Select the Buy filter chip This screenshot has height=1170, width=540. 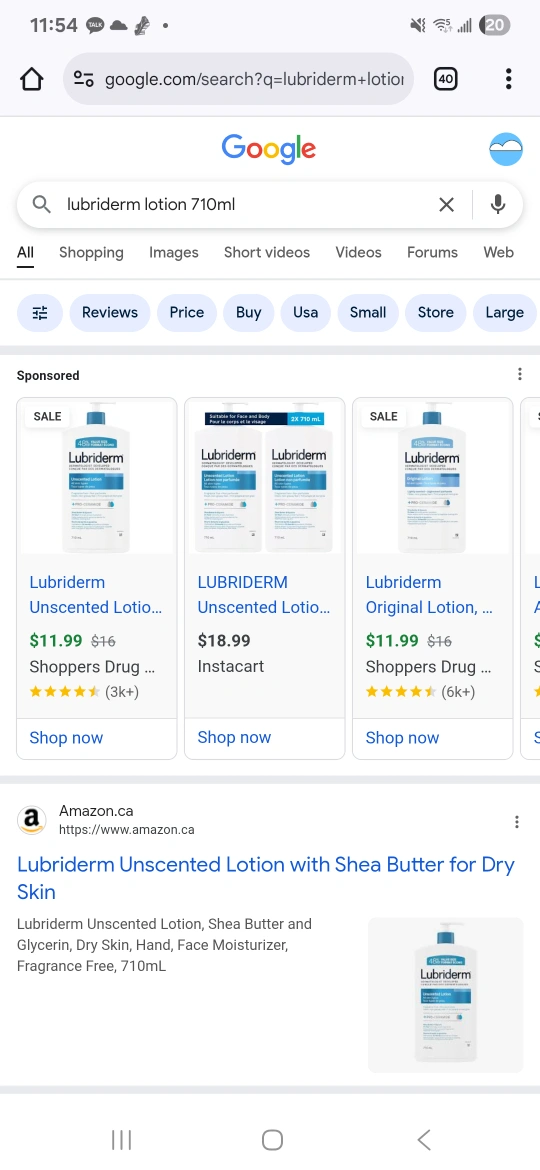click(248, 313)
